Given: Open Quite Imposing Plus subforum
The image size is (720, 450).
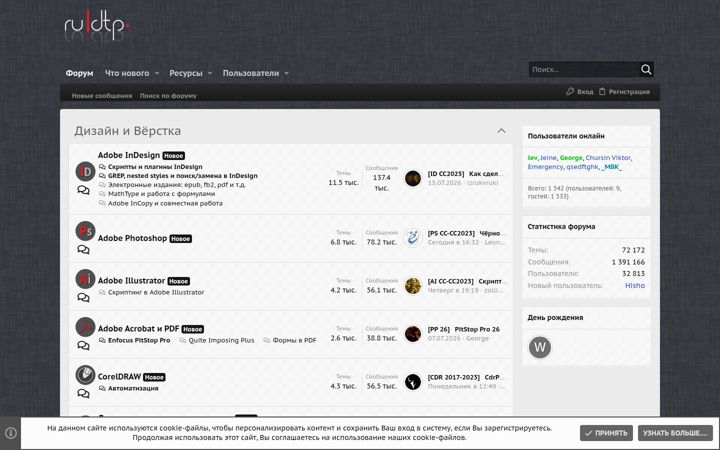Looking at the screenshot, I should (221, 340).
